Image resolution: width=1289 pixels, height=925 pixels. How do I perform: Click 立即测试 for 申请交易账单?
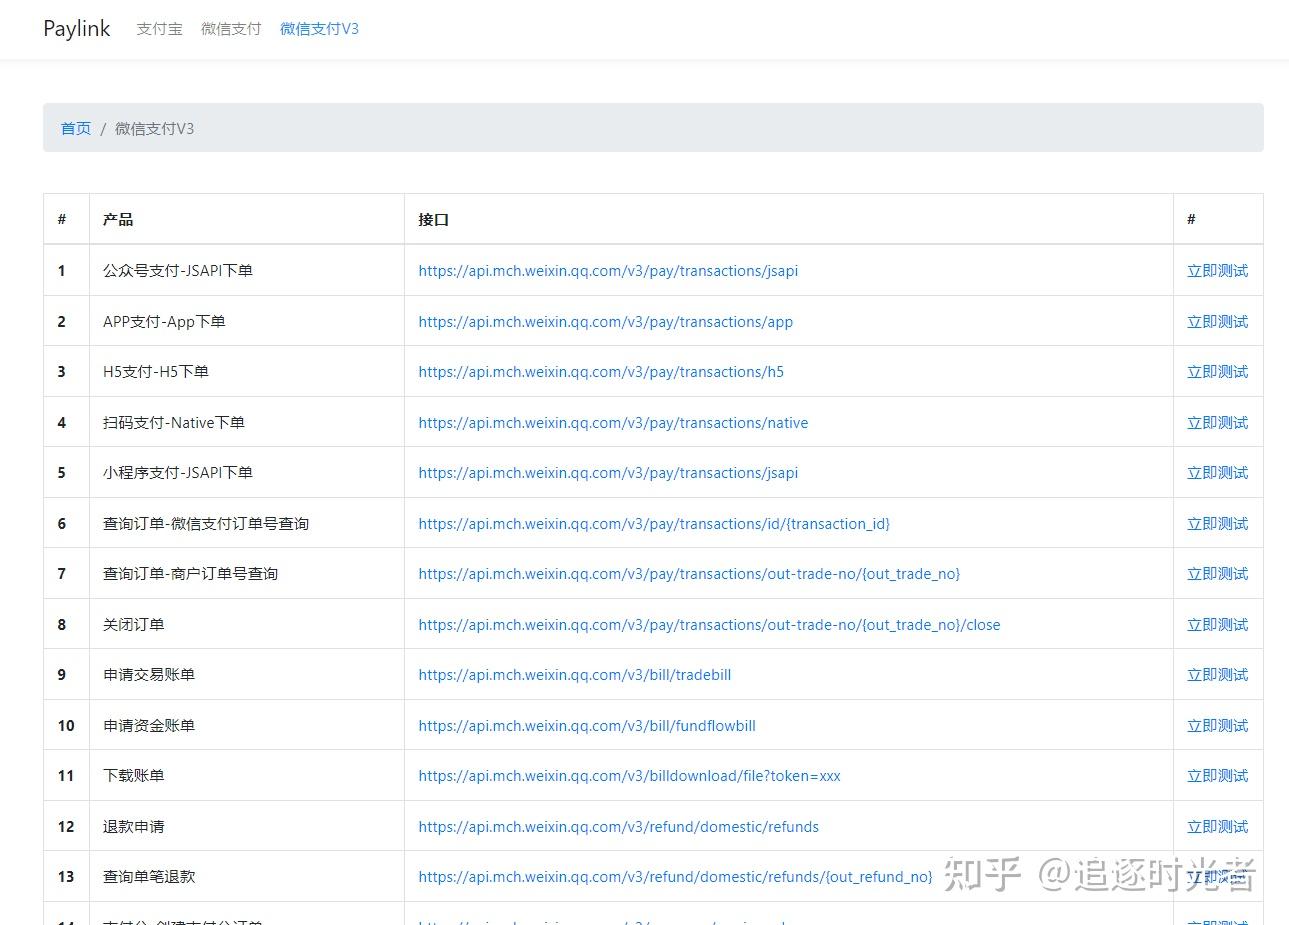click(x=1217, y=674)
